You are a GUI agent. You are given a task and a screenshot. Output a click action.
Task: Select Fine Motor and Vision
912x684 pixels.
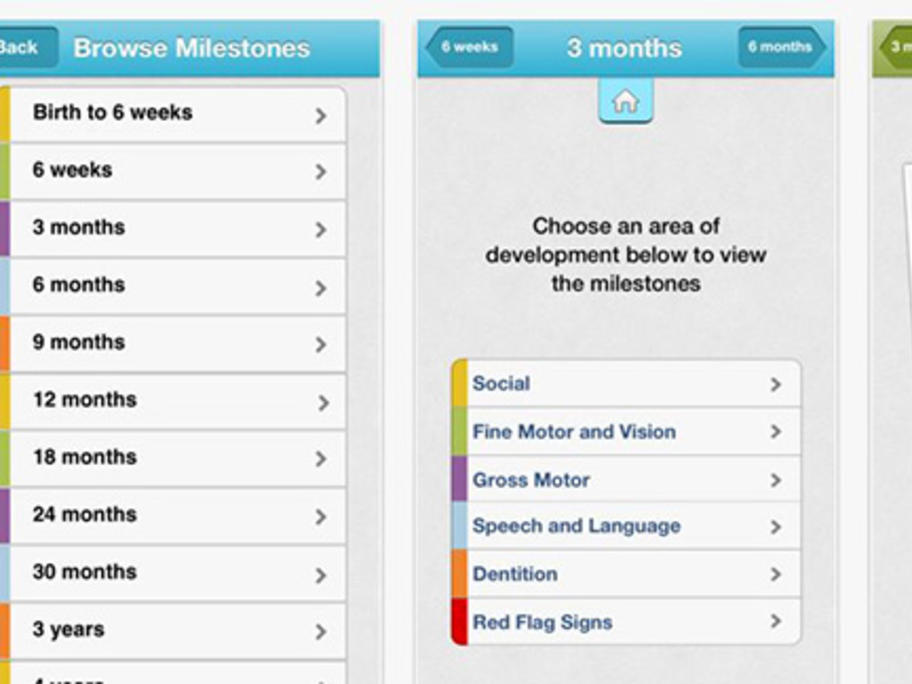pos(626,432)
